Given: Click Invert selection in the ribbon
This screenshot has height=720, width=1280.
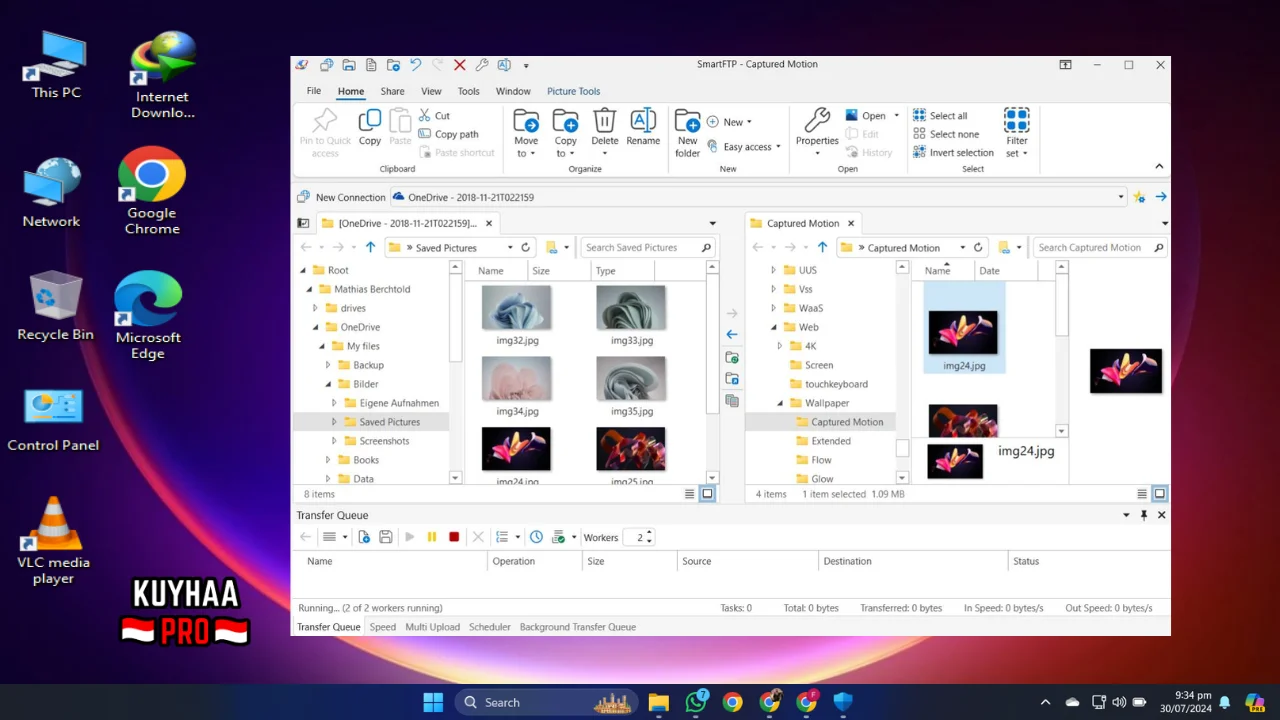Looking at the screenshot, I should point(953,153).
